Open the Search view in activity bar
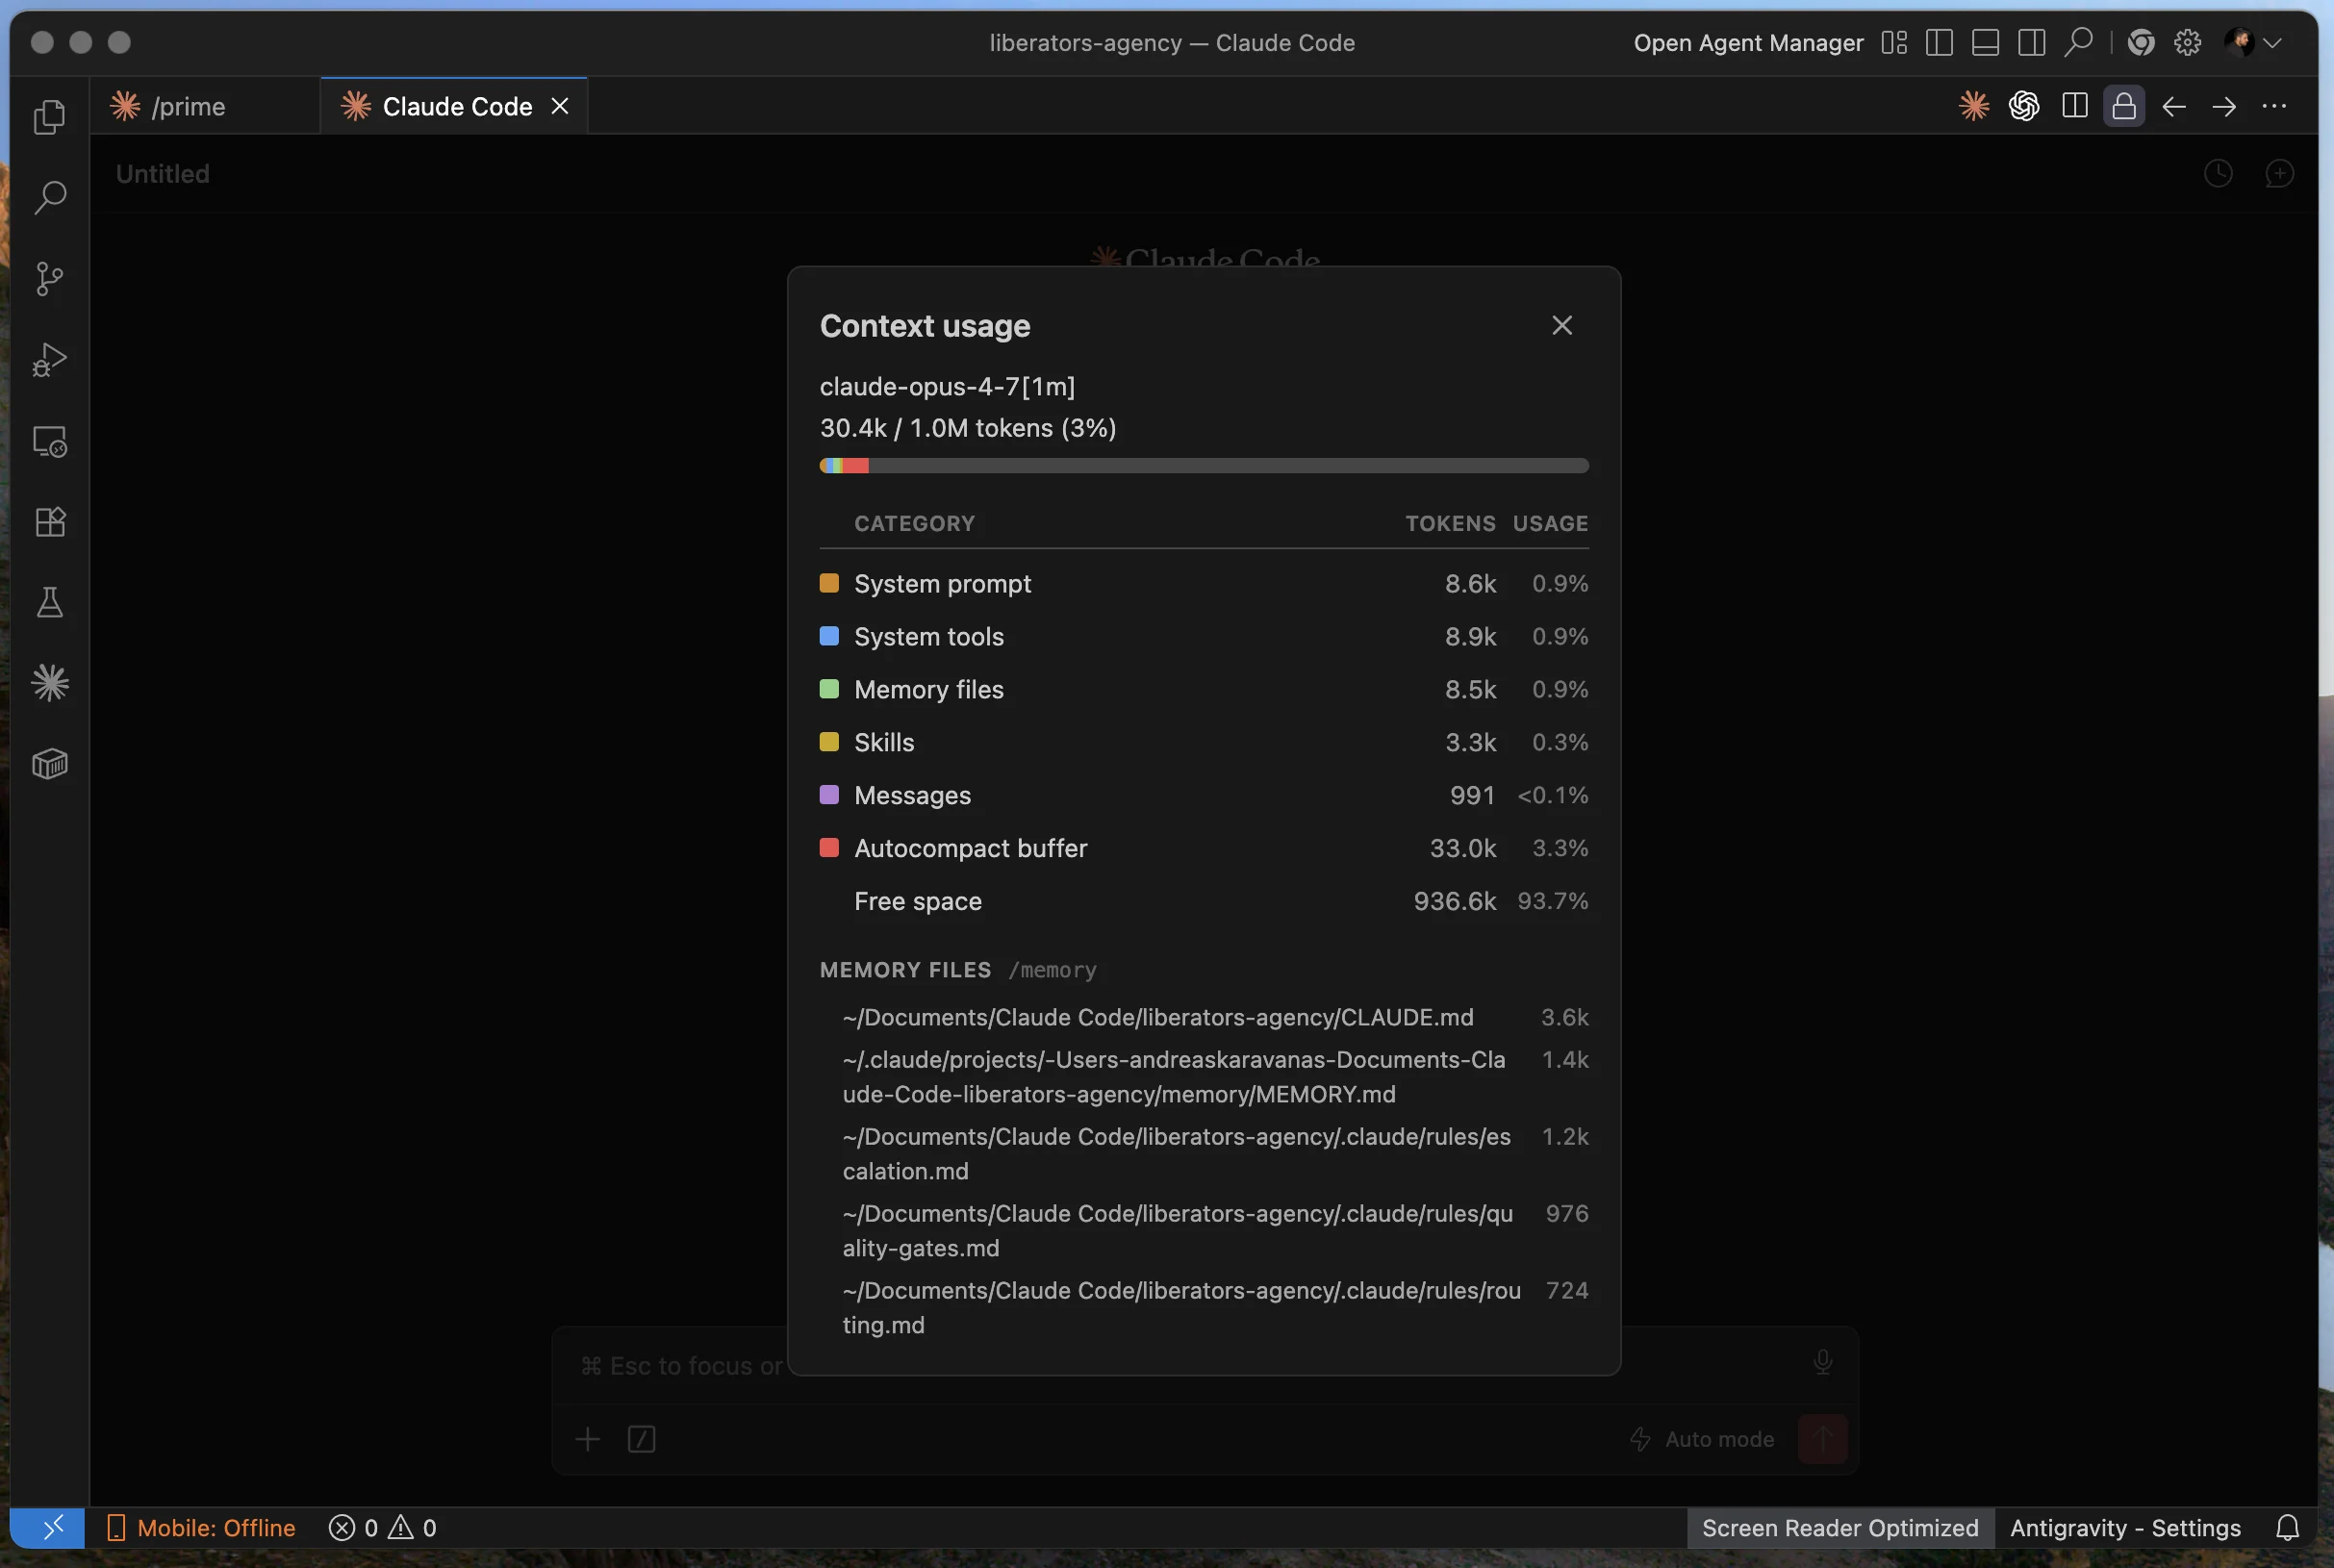Image resolution: width=2334 pixels, height=1568 pixels. tap(49, 197)
